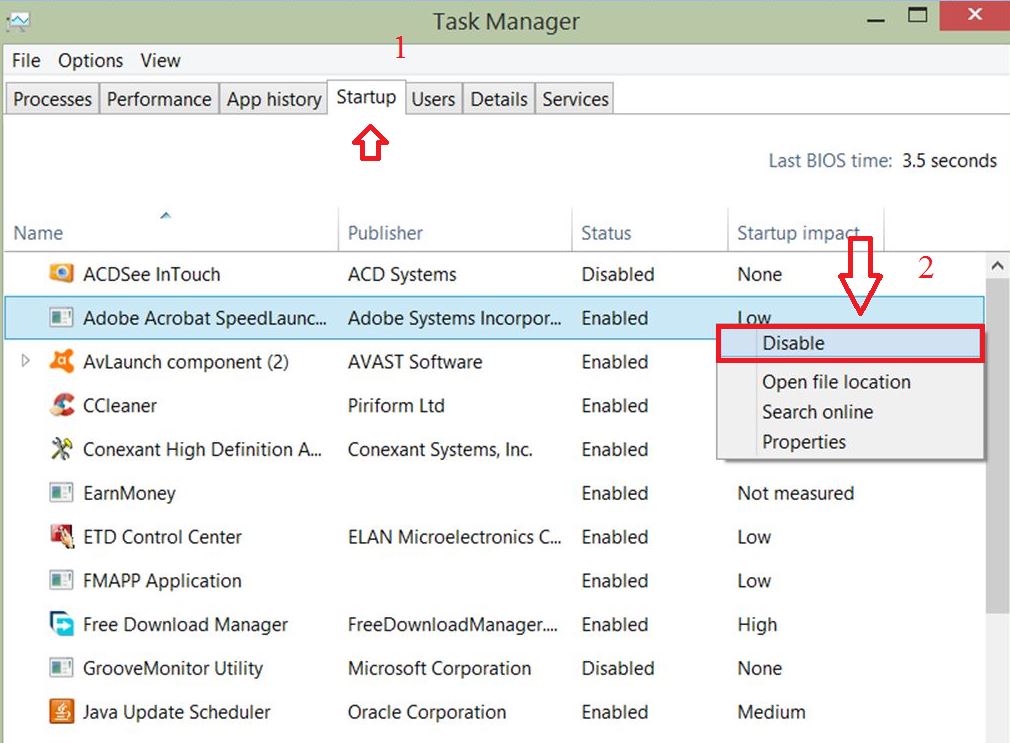1010x743 pixels.
Task: Click the CCleaner app icon
Action: pos(61,406)
